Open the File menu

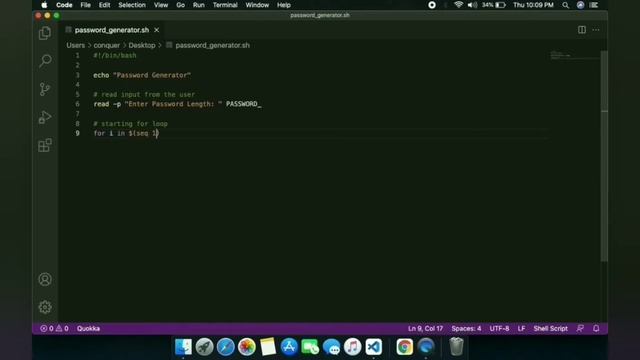85,5
